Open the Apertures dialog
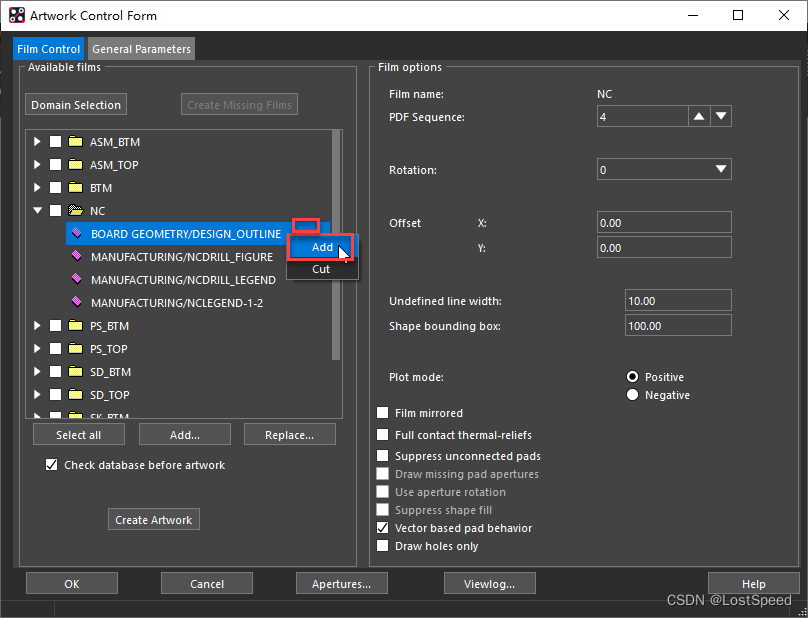 [x=343, y=584]
